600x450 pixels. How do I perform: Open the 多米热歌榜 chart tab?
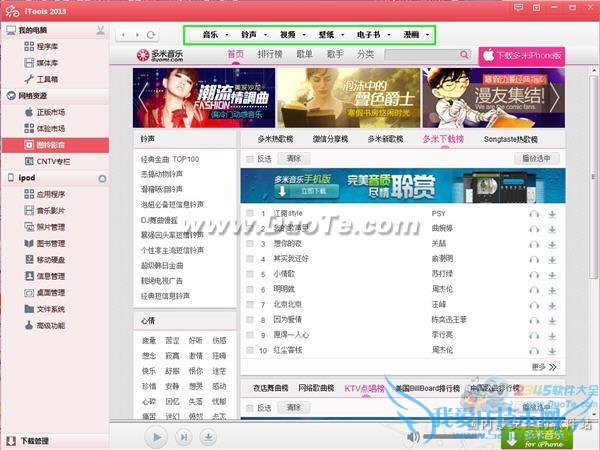(x=275, y=139)
